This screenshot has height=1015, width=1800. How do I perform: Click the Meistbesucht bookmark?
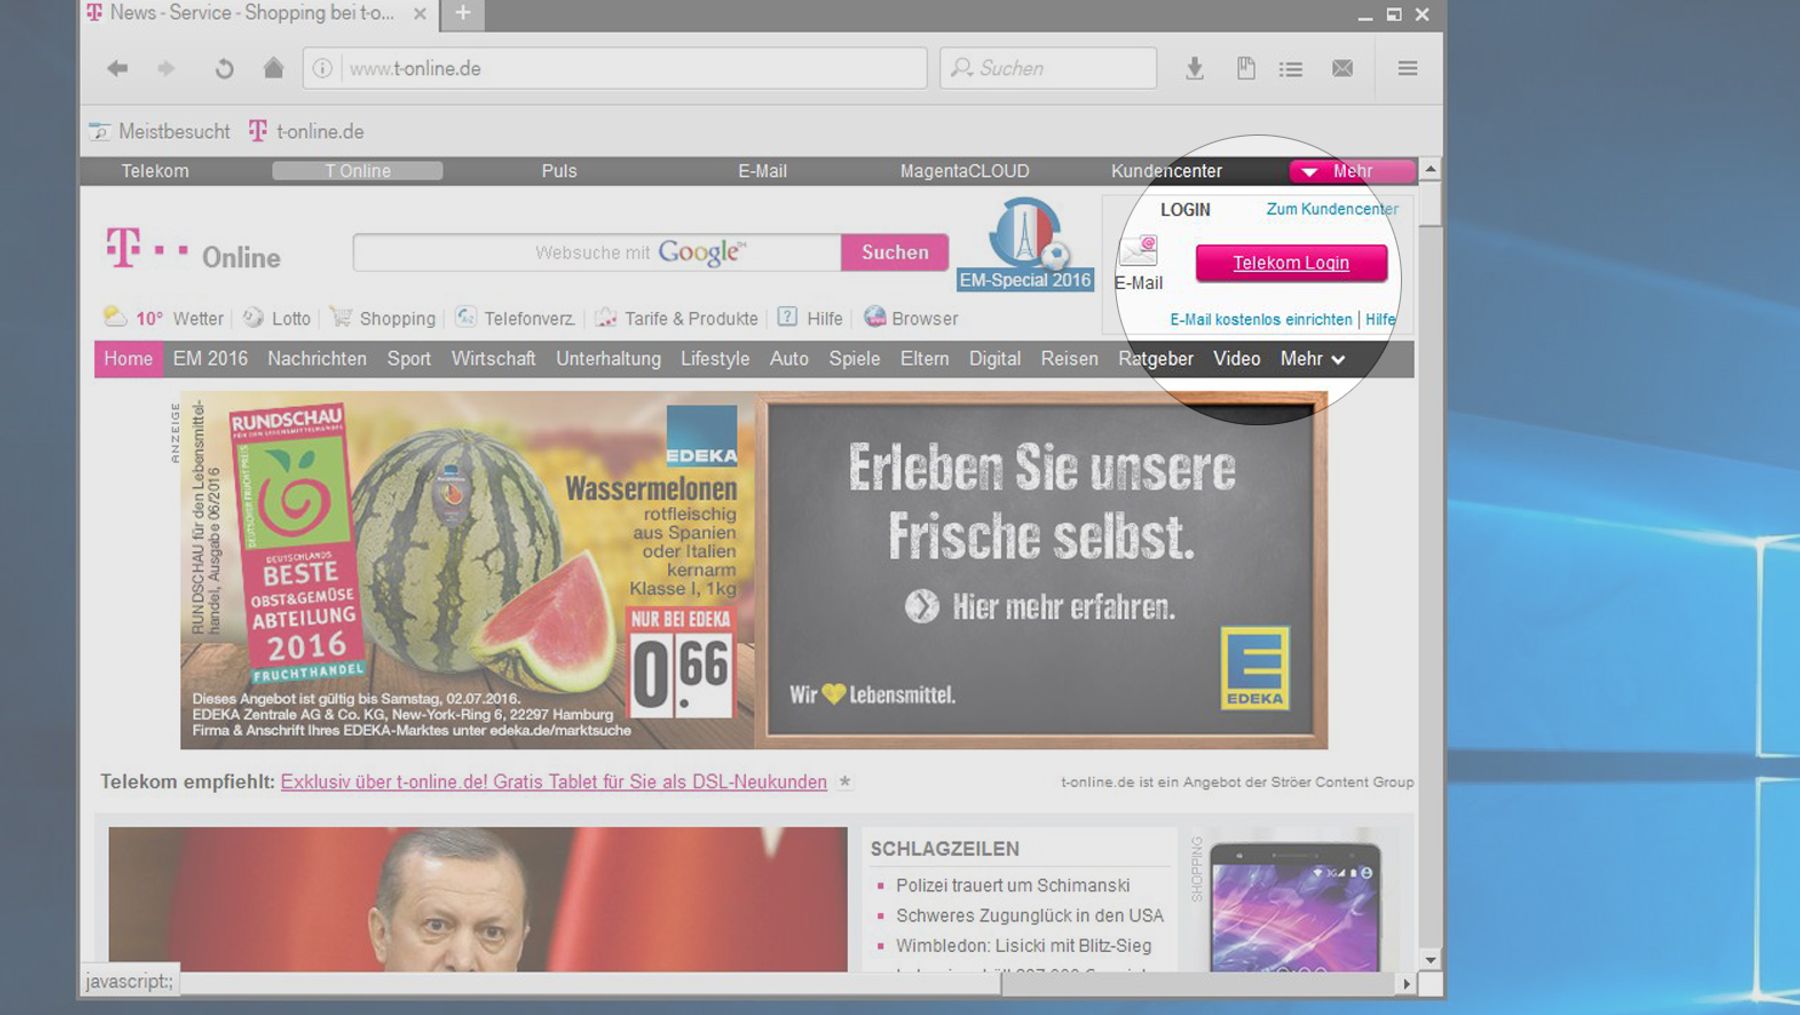[160, 131]
